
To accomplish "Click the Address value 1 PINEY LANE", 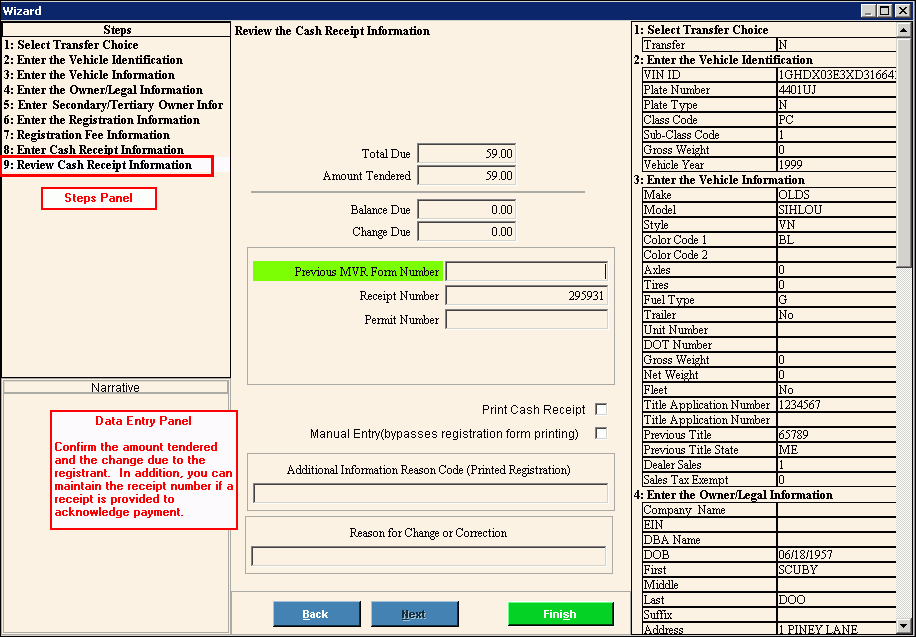I will (x=837, y=629).
